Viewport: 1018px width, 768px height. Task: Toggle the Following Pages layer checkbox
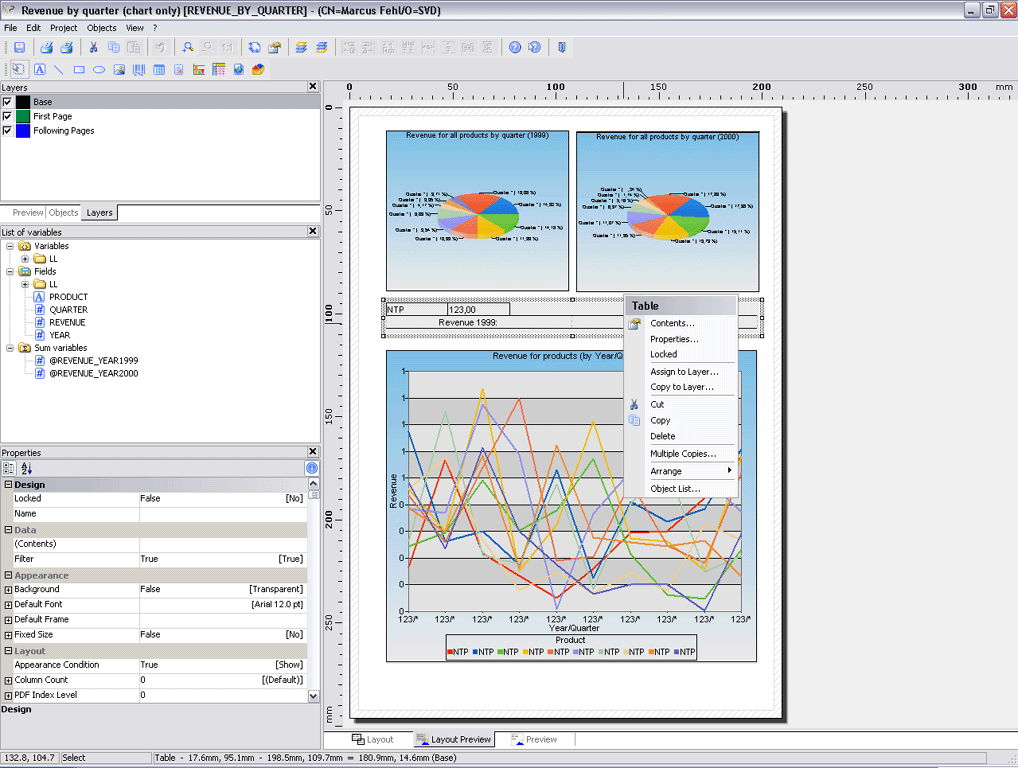[8, 130]
